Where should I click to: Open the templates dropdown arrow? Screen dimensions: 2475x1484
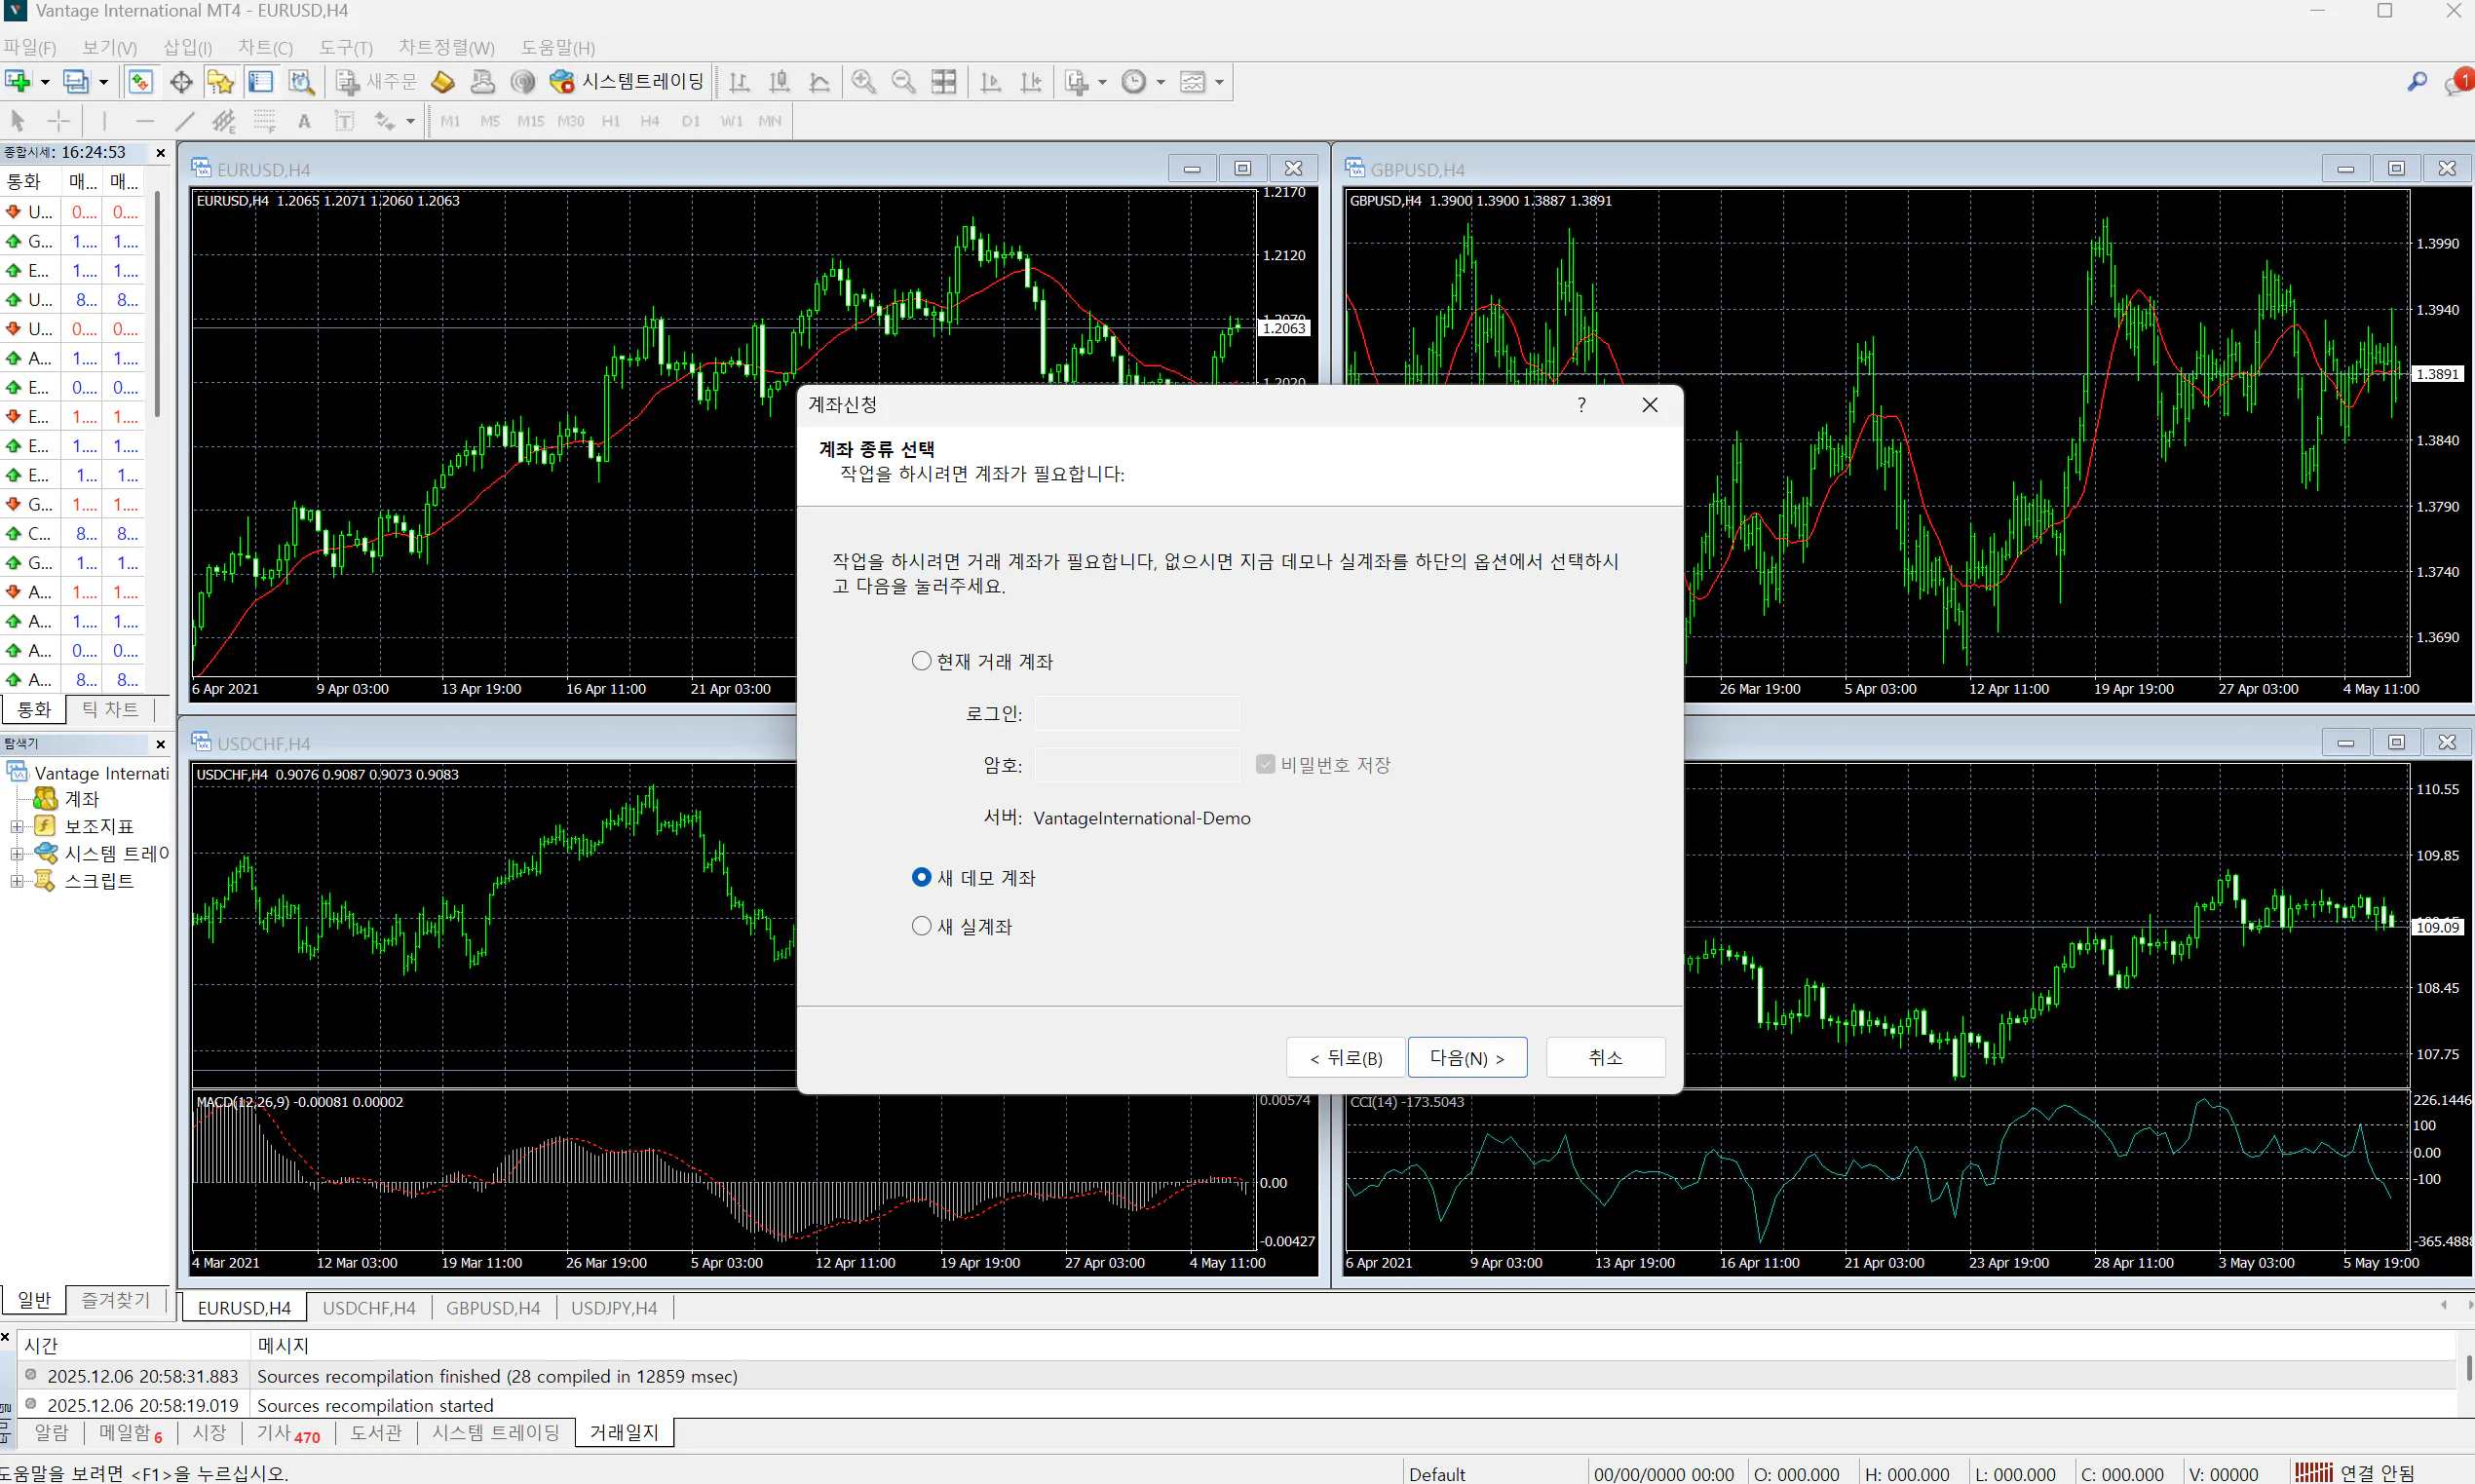1219,82
